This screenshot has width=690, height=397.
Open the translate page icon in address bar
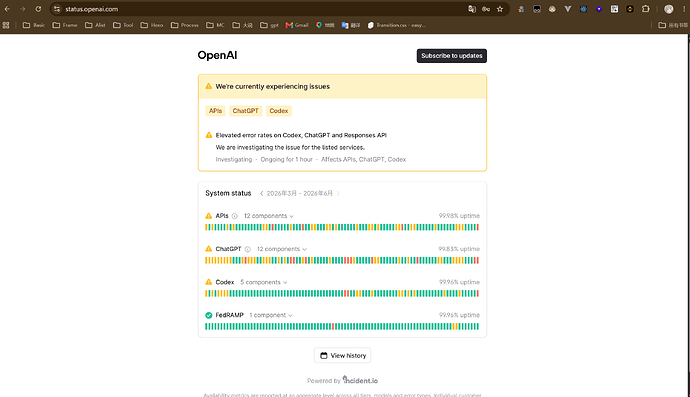(x=472, y=9)
